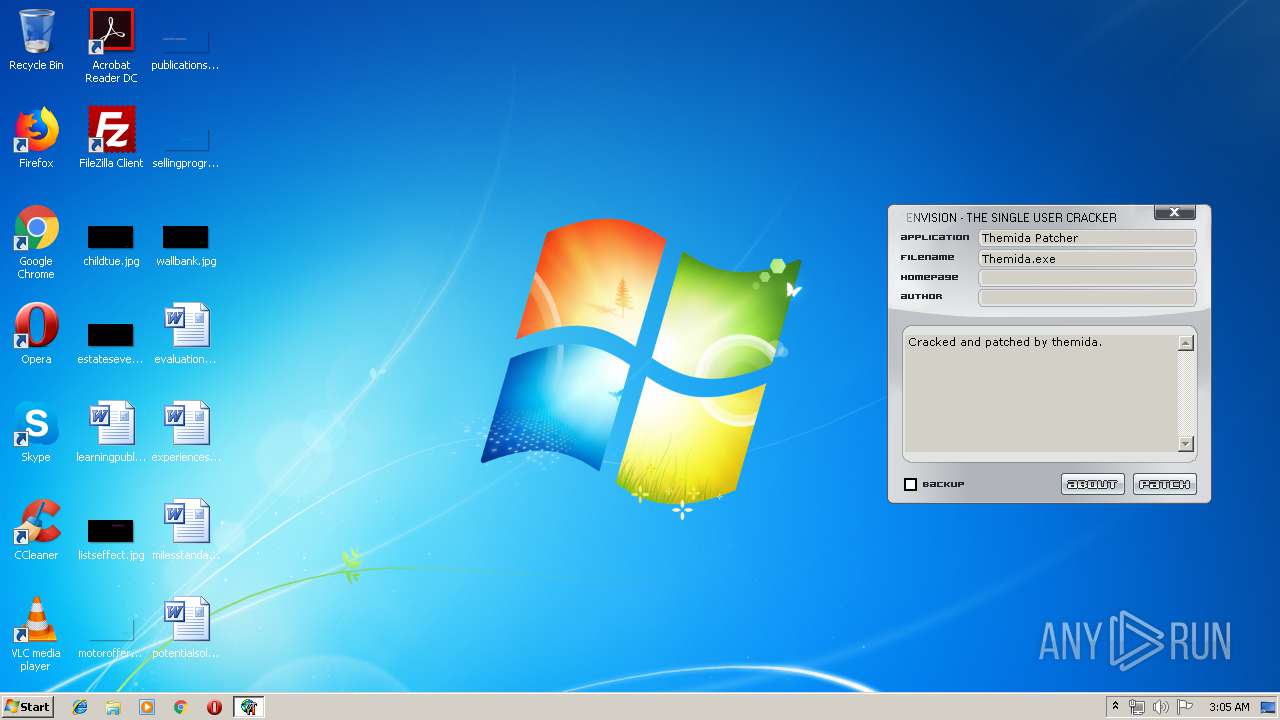This screenshot has height=720, width=1280.
Task: Open VLC media player shortcut
Action: [36, 634]
